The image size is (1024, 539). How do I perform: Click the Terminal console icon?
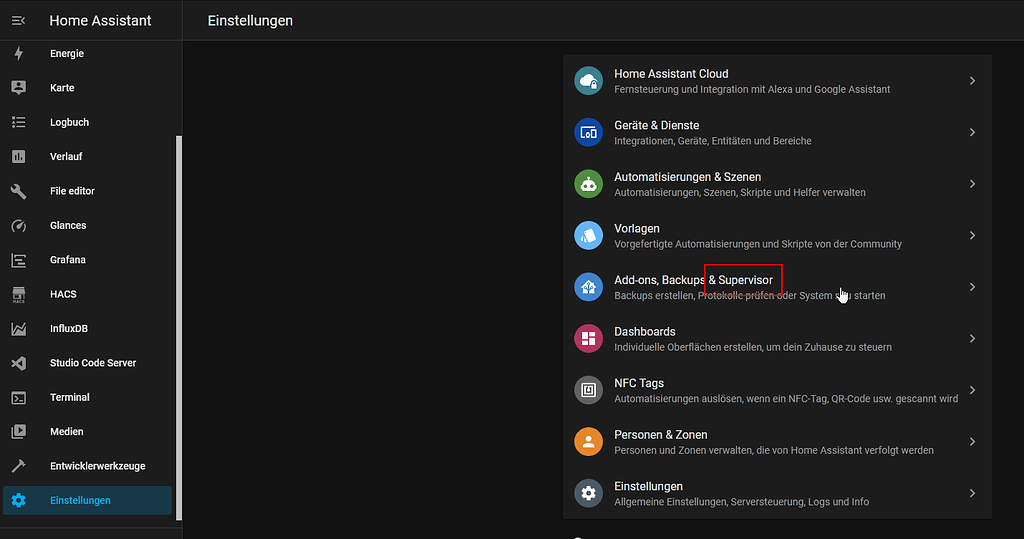[x=18, y=397]
